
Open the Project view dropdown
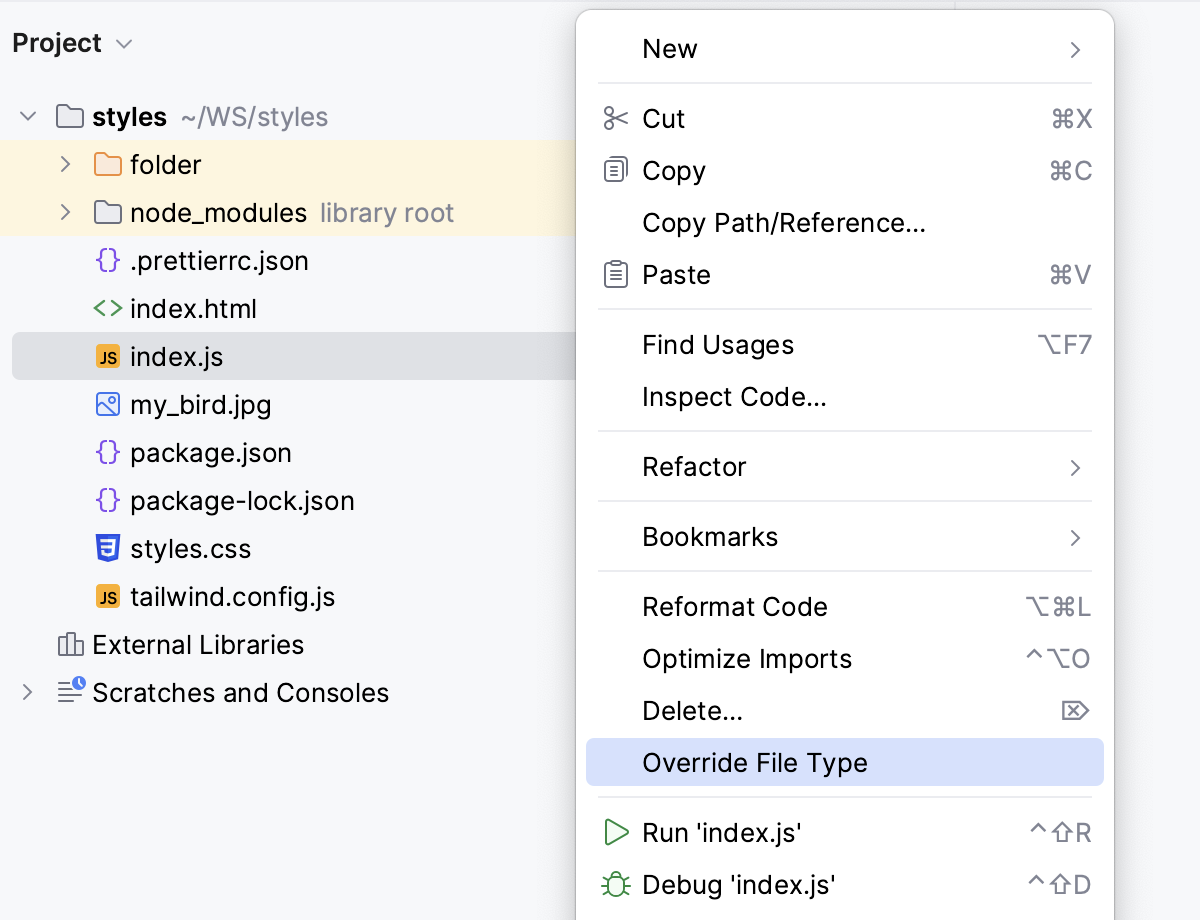[x=122, y=43]
